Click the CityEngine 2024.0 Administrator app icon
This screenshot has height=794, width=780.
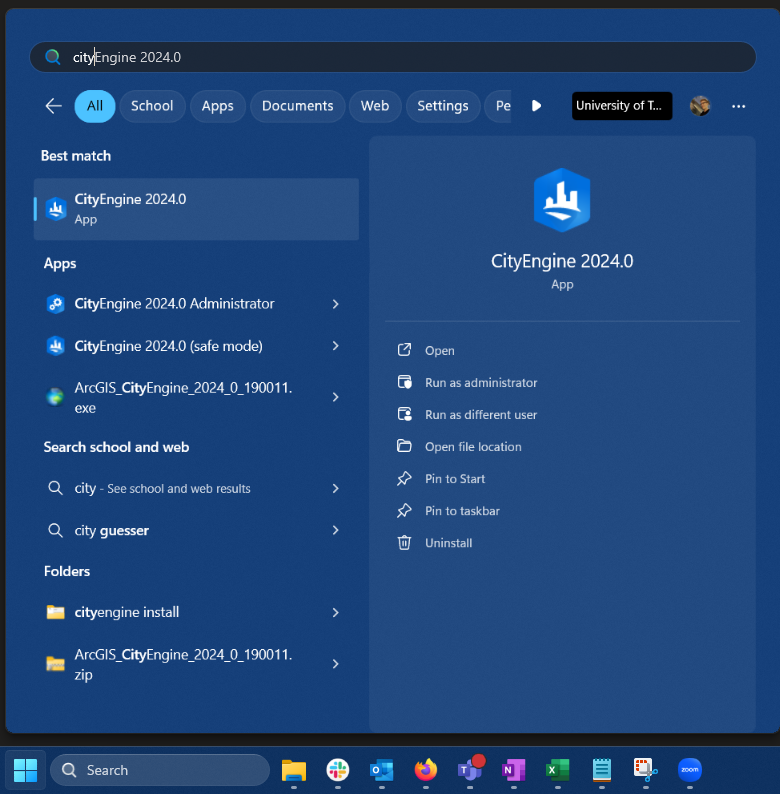point(56,304)
